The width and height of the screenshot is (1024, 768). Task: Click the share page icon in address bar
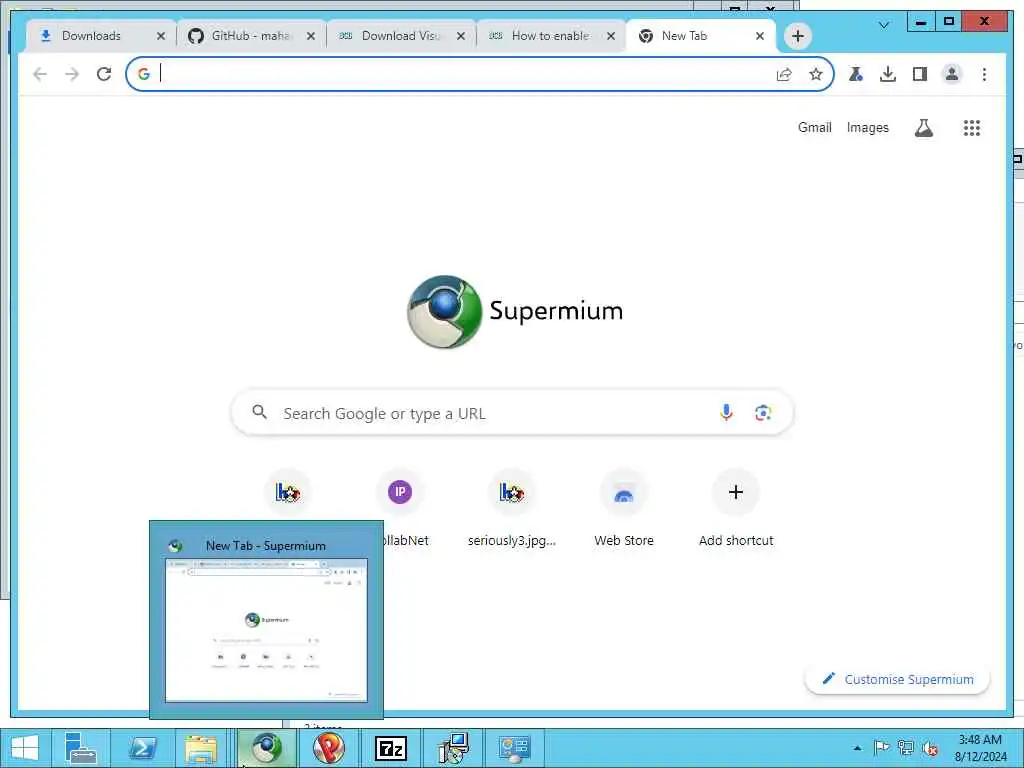click(x=784, y=74)
